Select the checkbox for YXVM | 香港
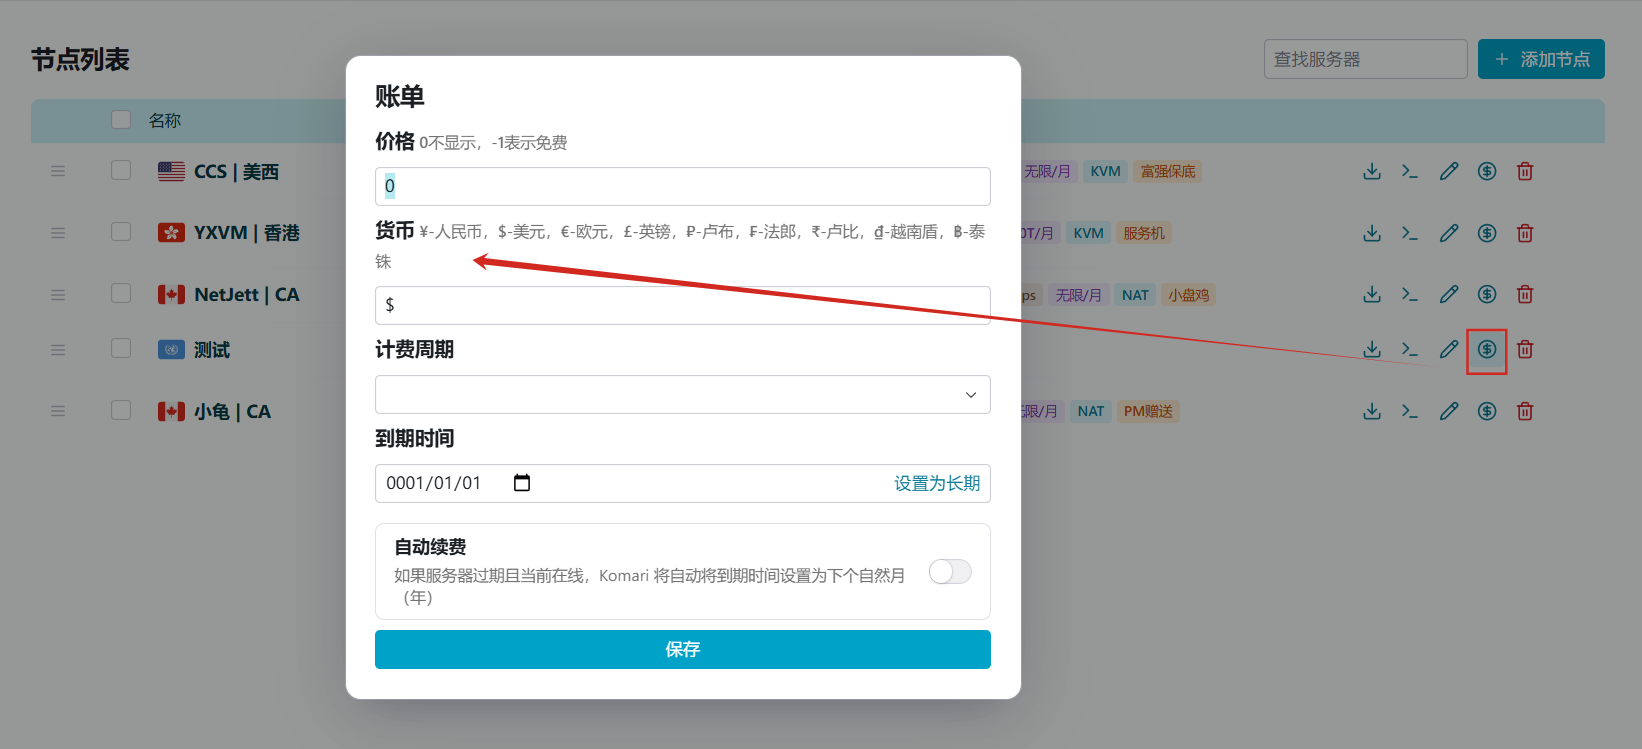The width and height of the screenshot is (1642, 749). click(121, 232)
